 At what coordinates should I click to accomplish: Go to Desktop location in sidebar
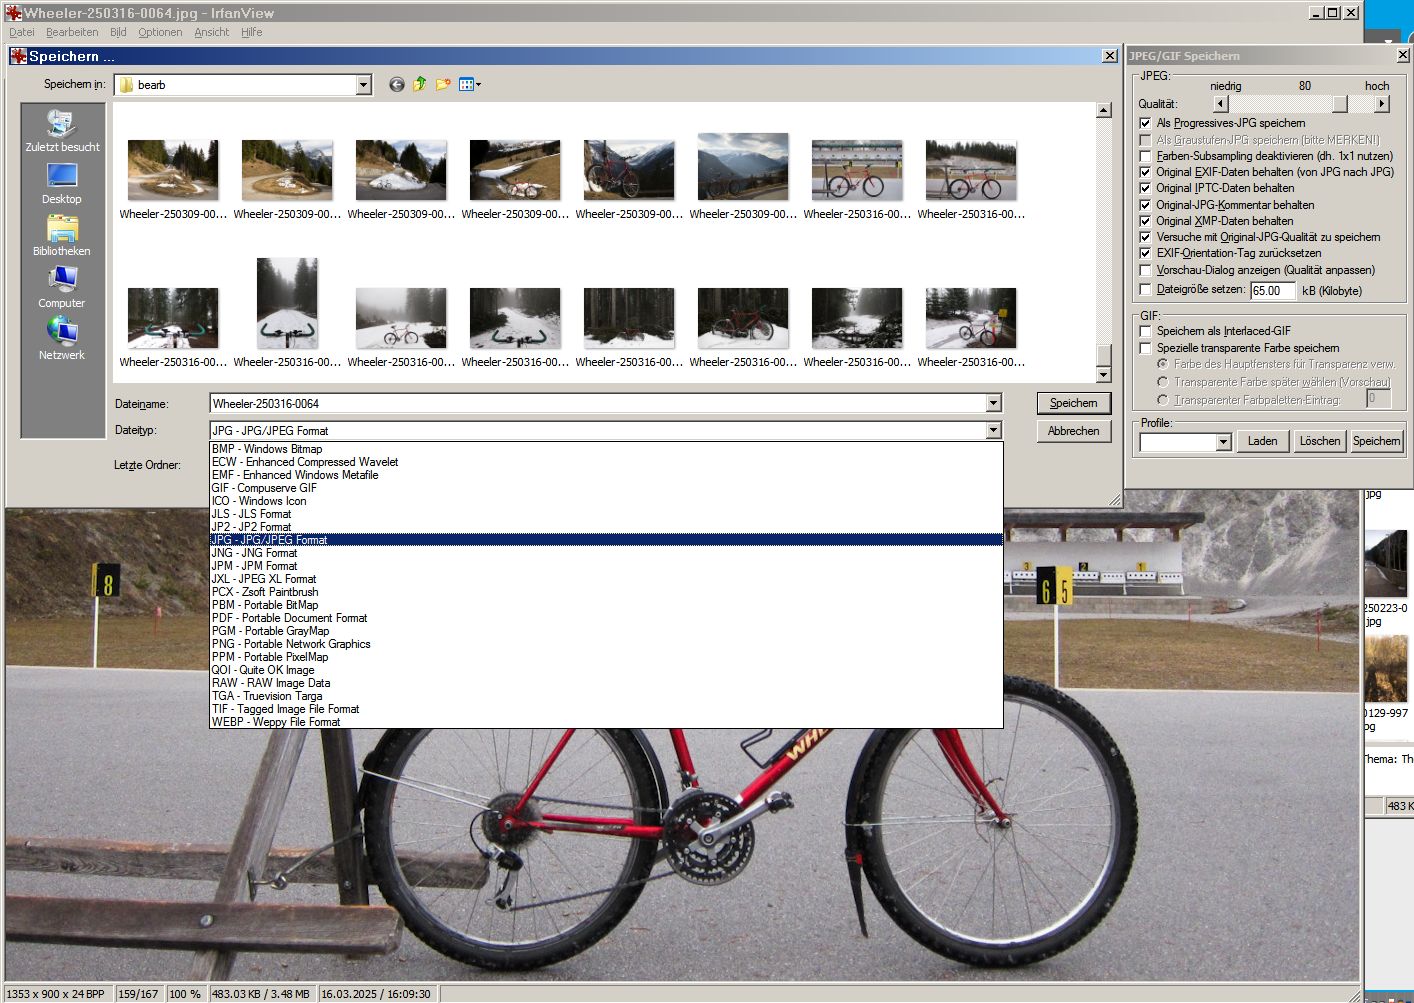pos(62,183)
